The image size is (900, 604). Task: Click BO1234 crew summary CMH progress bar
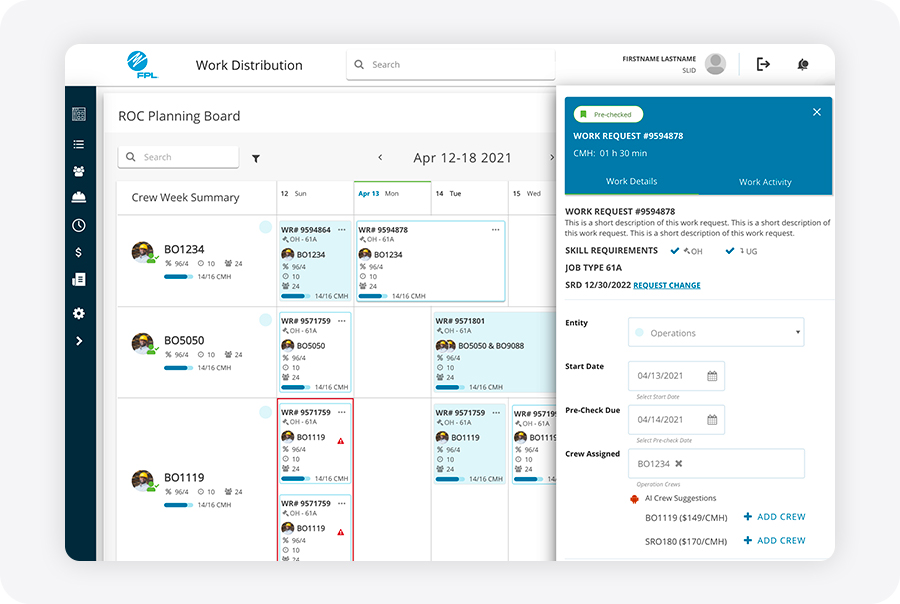(x=179, y=277)
